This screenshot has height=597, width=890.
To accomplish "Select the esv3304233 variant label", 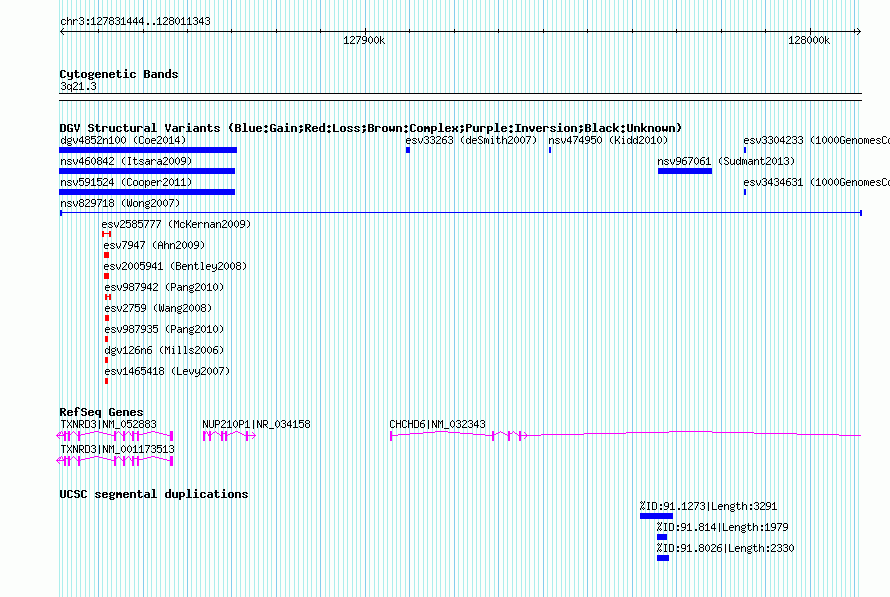I will coord(816,140).
